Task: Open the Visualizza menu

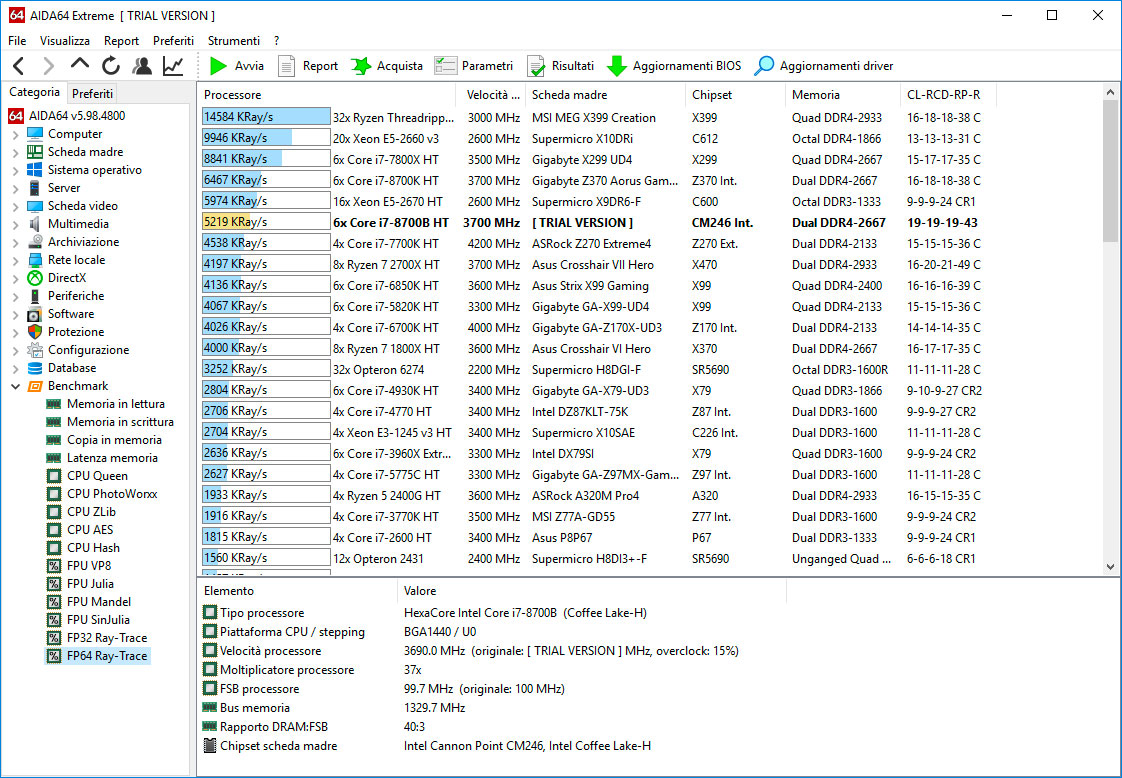Action: pos(65,41)
